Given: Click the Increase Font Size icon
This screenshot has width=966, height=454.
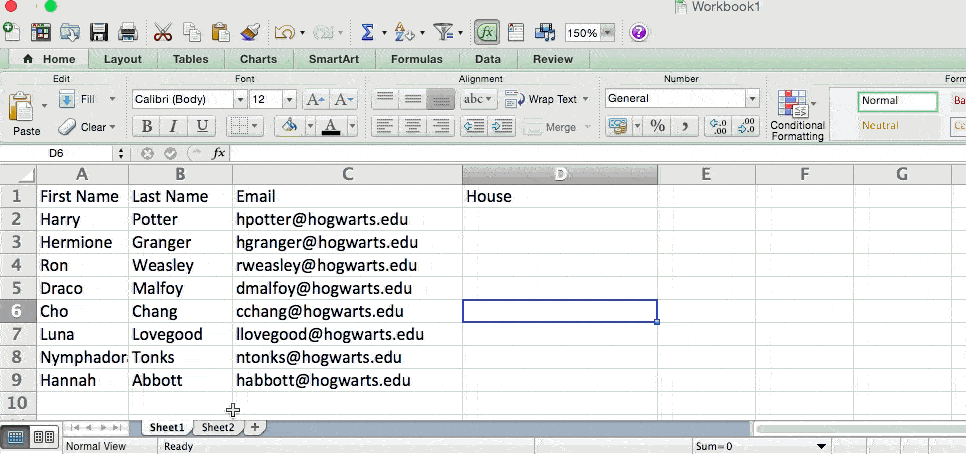Looking at the screenshot, I should tap(315, 99).
